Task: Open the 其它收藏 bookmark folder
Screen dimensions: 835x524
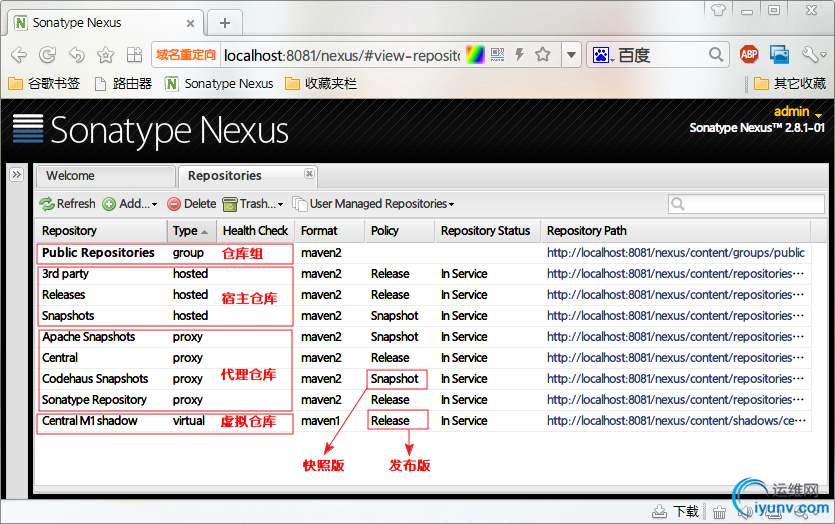Action: click(790, 84)
